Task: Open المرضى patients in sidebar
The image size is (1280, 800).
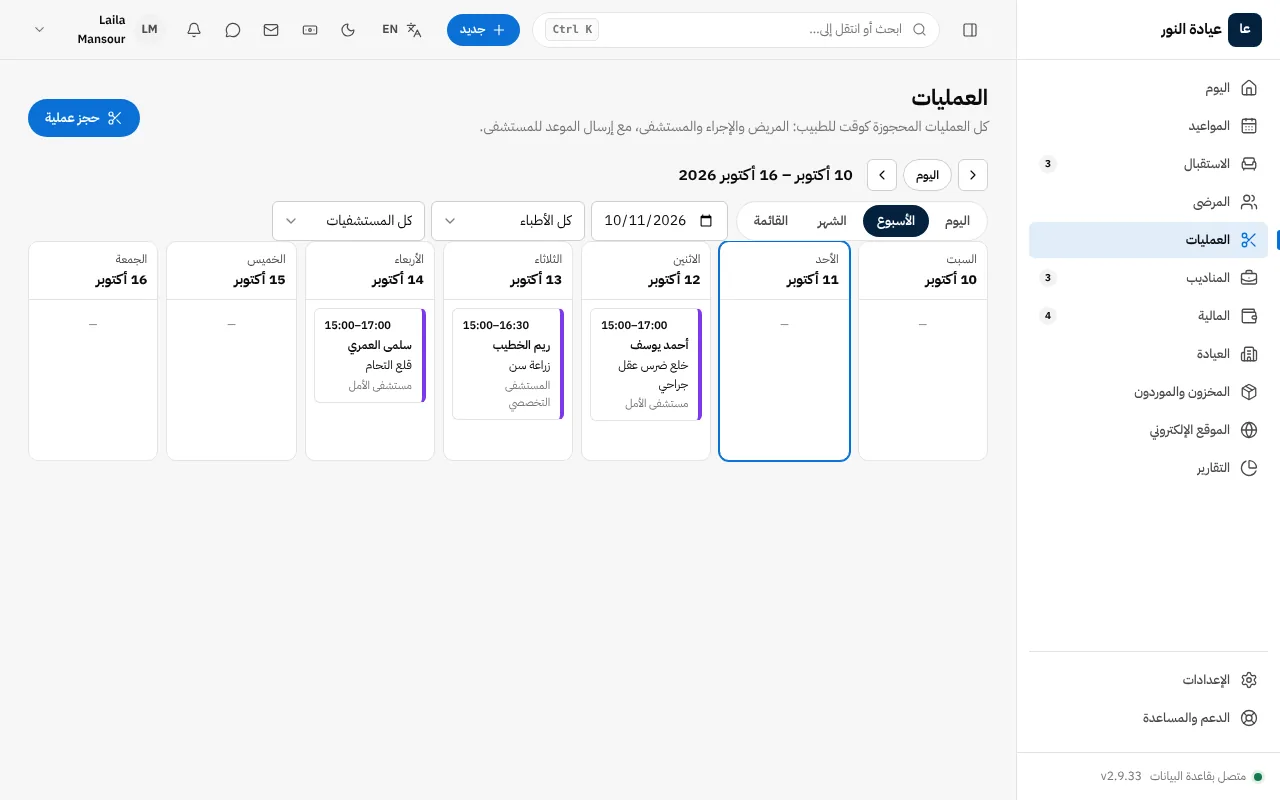Action: pos(1148,202)
